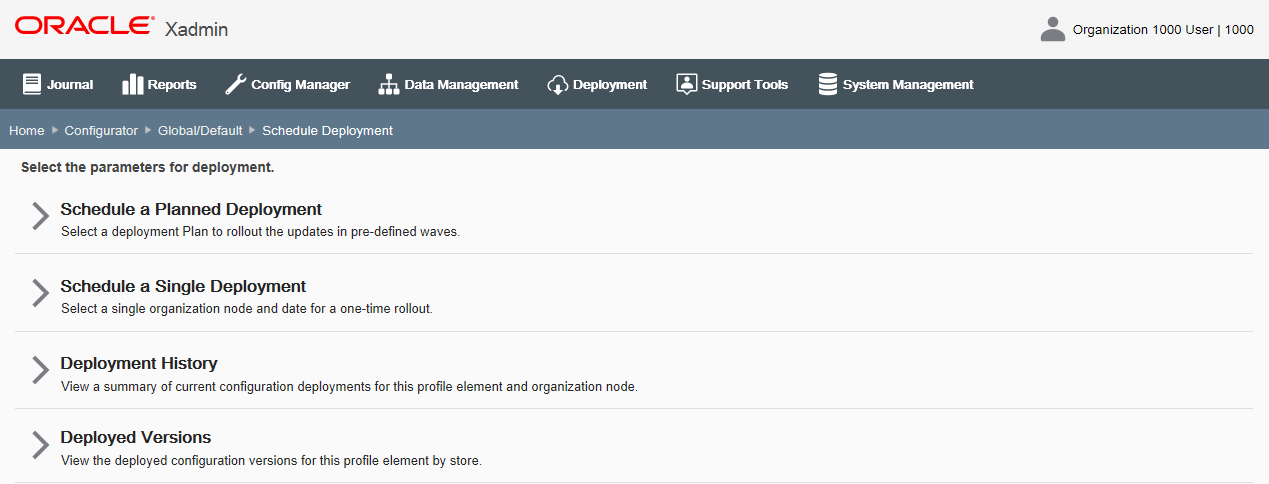Click the System Management database icon

pos(827,84)
